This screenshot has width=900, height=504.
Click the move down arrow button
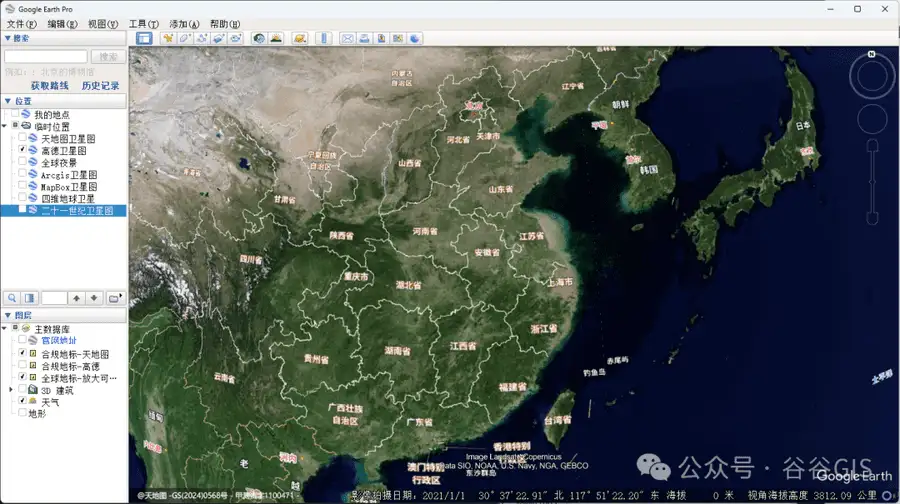click(x=94, y=298)
